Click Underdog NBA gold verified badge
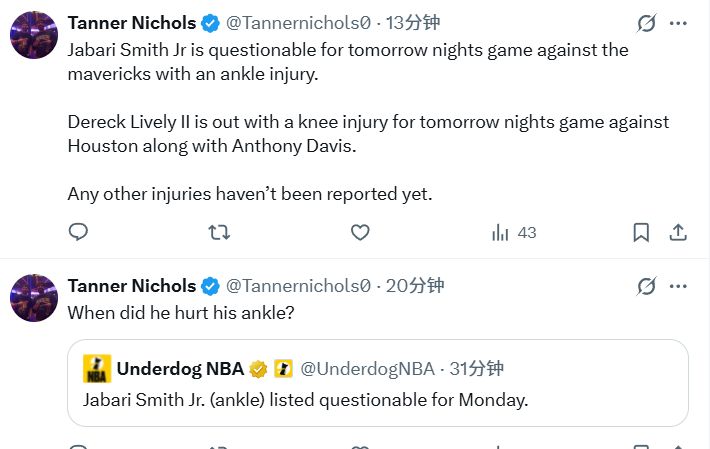710x449 pixels. (x=258, y=369)
